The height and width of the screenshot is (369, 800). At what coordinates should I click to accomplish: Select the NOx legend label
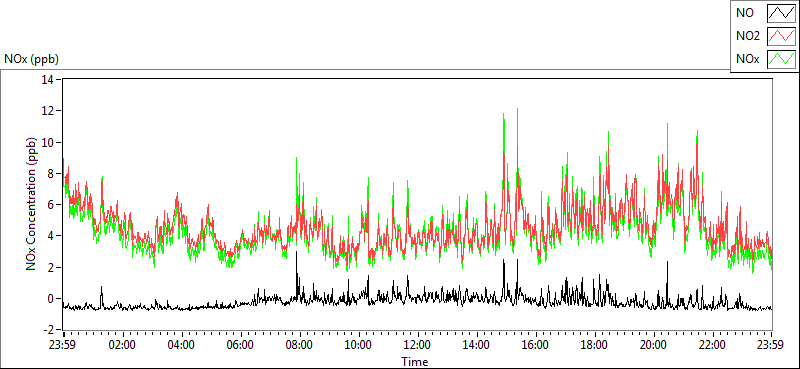pos(748,59)
